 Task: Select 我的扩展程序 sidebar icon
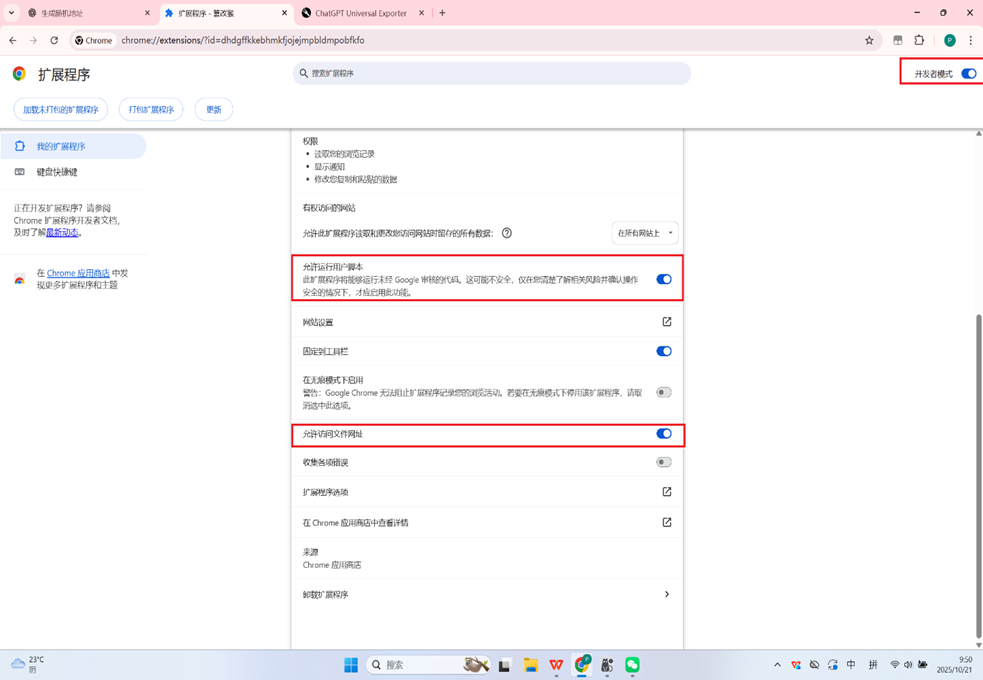pos(21,145)
